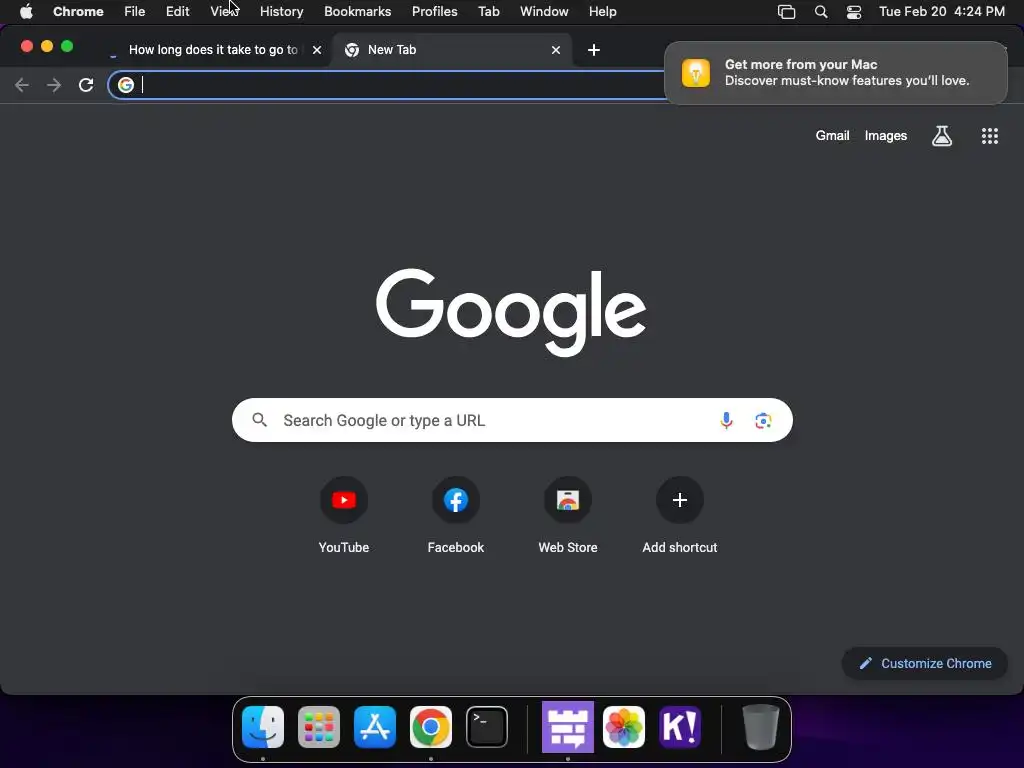Open the Trash in the dock
The height and width of the screenshot is (768, 1024).
(x=761, y=727)
